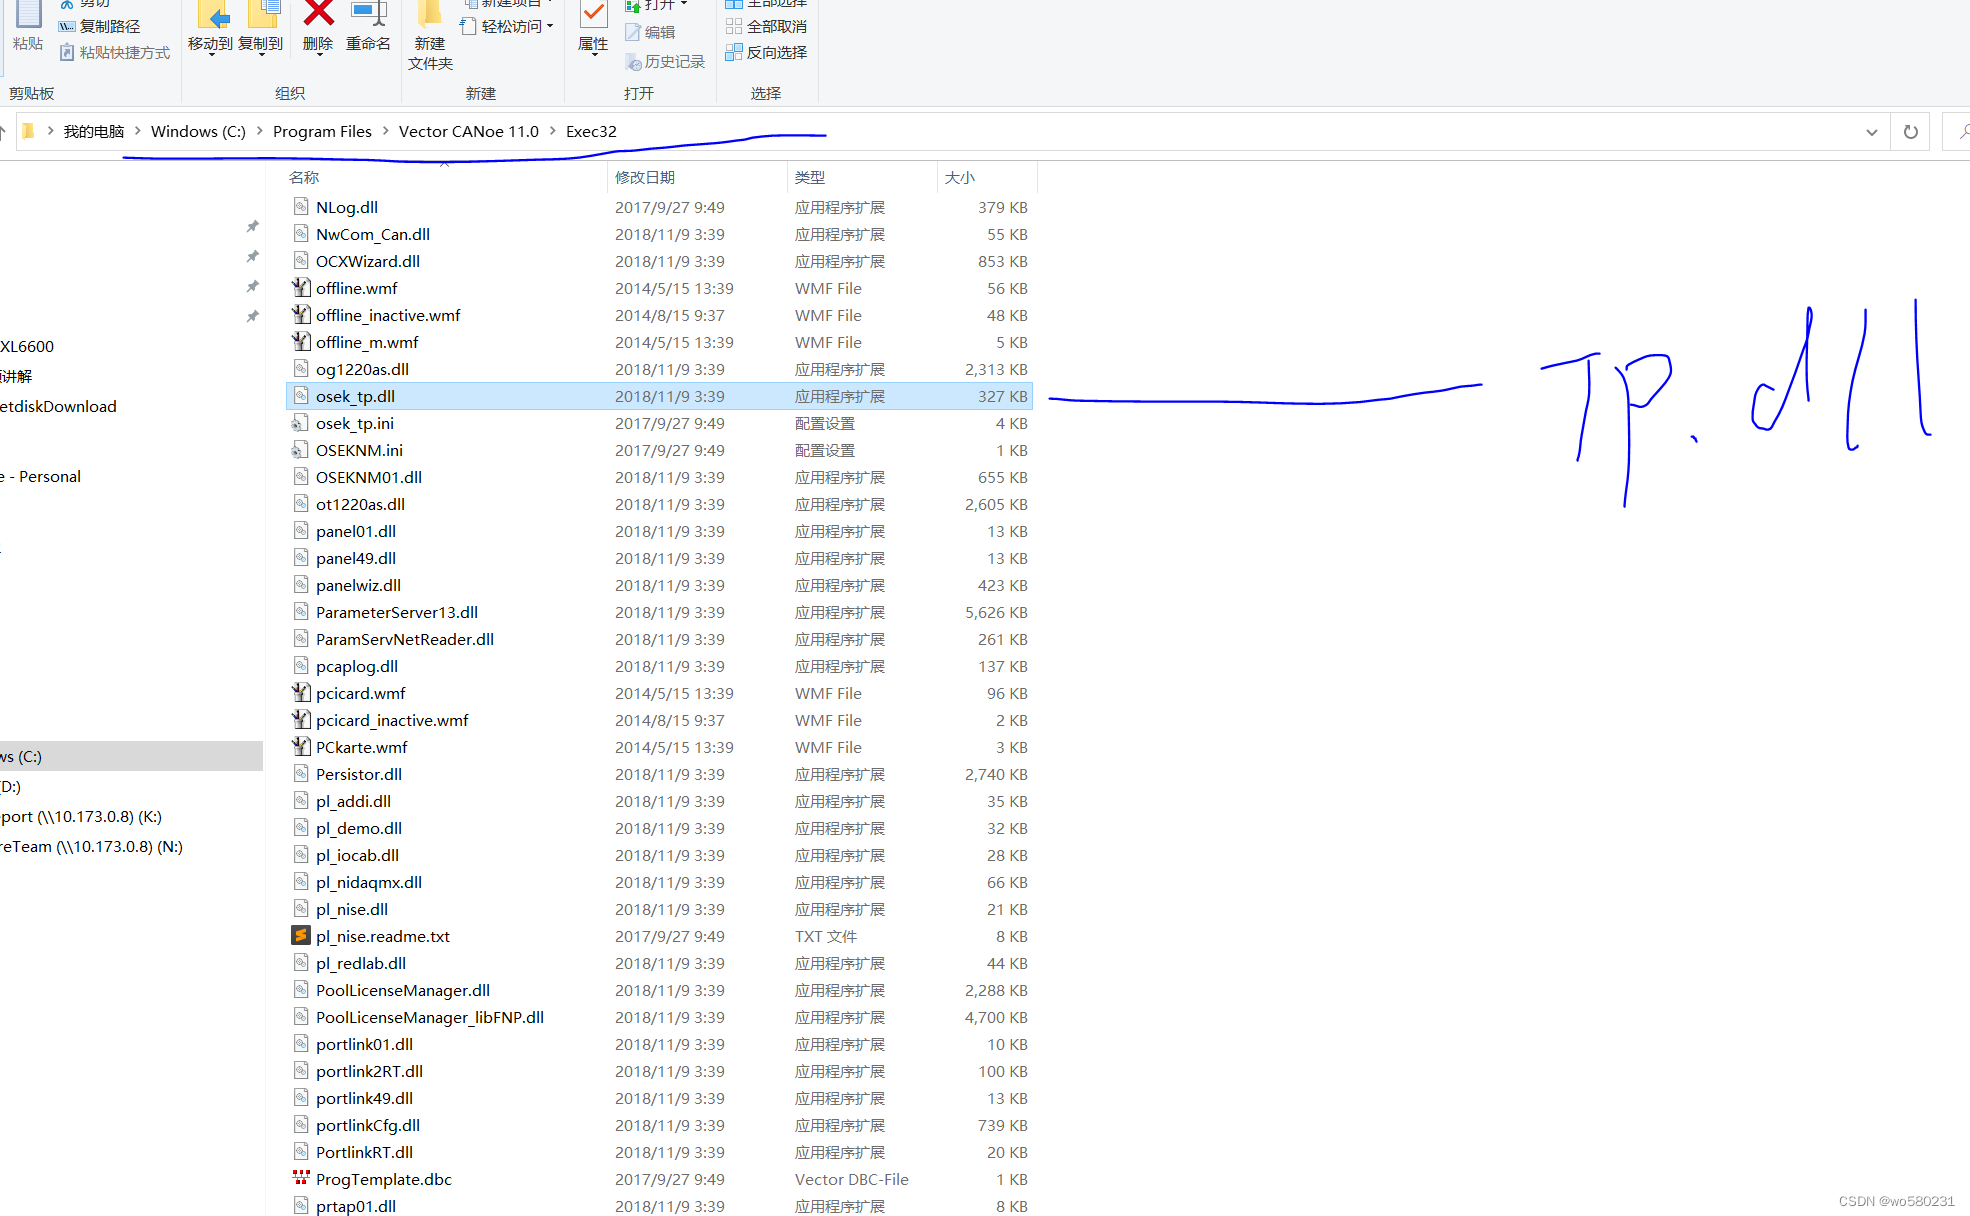Click the 历史记录 (History) icon

665,61
